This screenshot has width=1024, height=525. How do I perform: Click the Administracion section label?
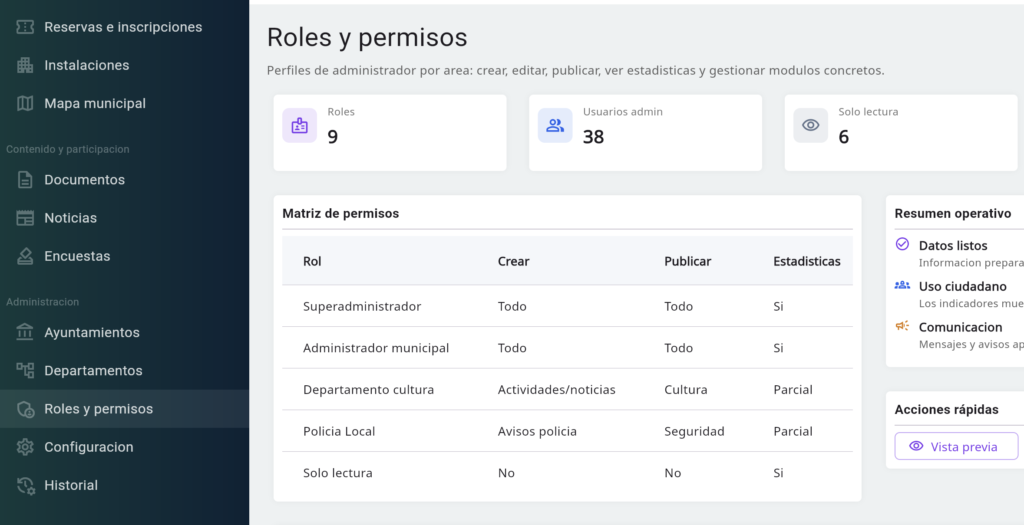coord(42,302)
